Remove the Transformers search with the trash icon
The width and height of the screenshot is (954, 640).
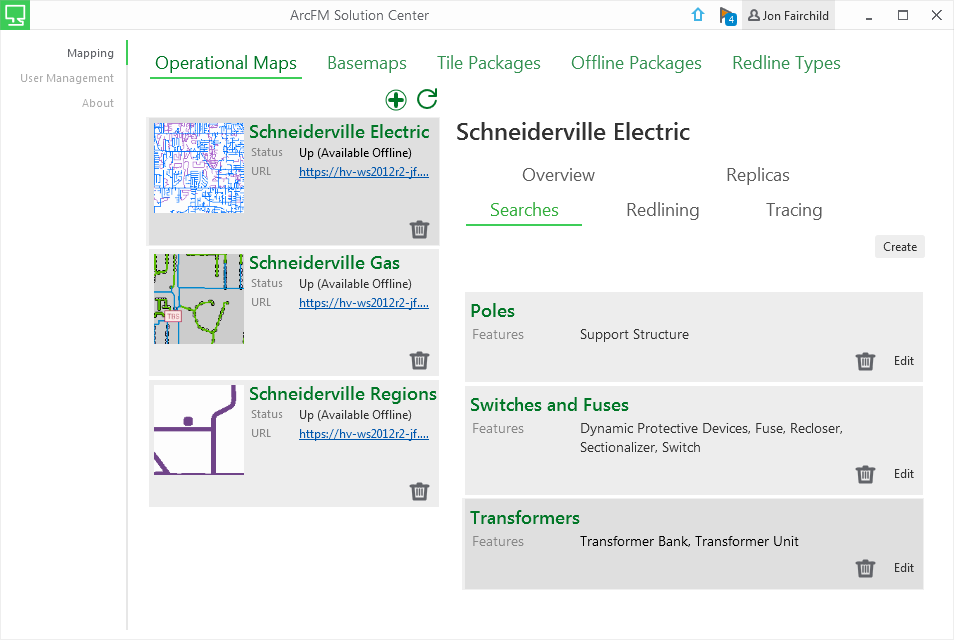tap(865, 568)
